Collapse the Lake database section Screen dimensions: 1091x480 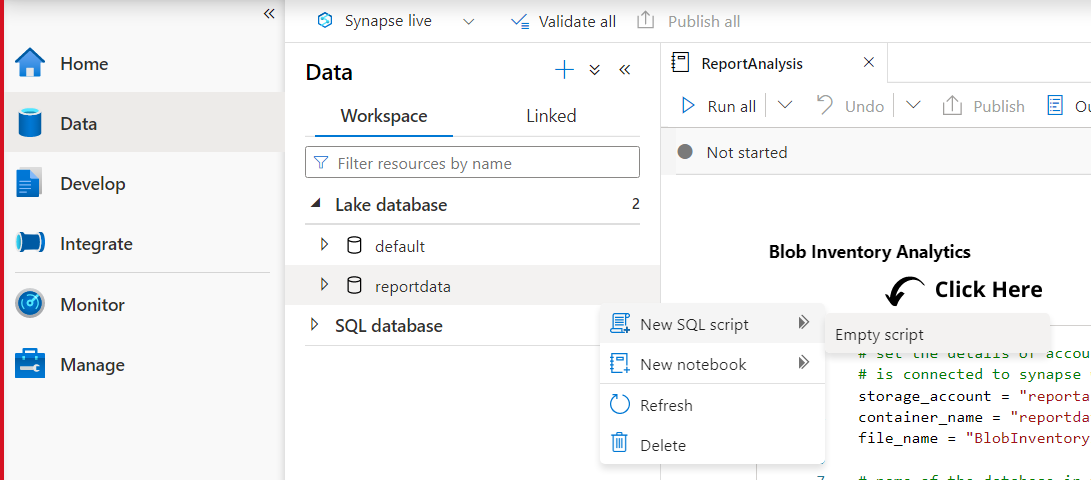tap(315, 205)
